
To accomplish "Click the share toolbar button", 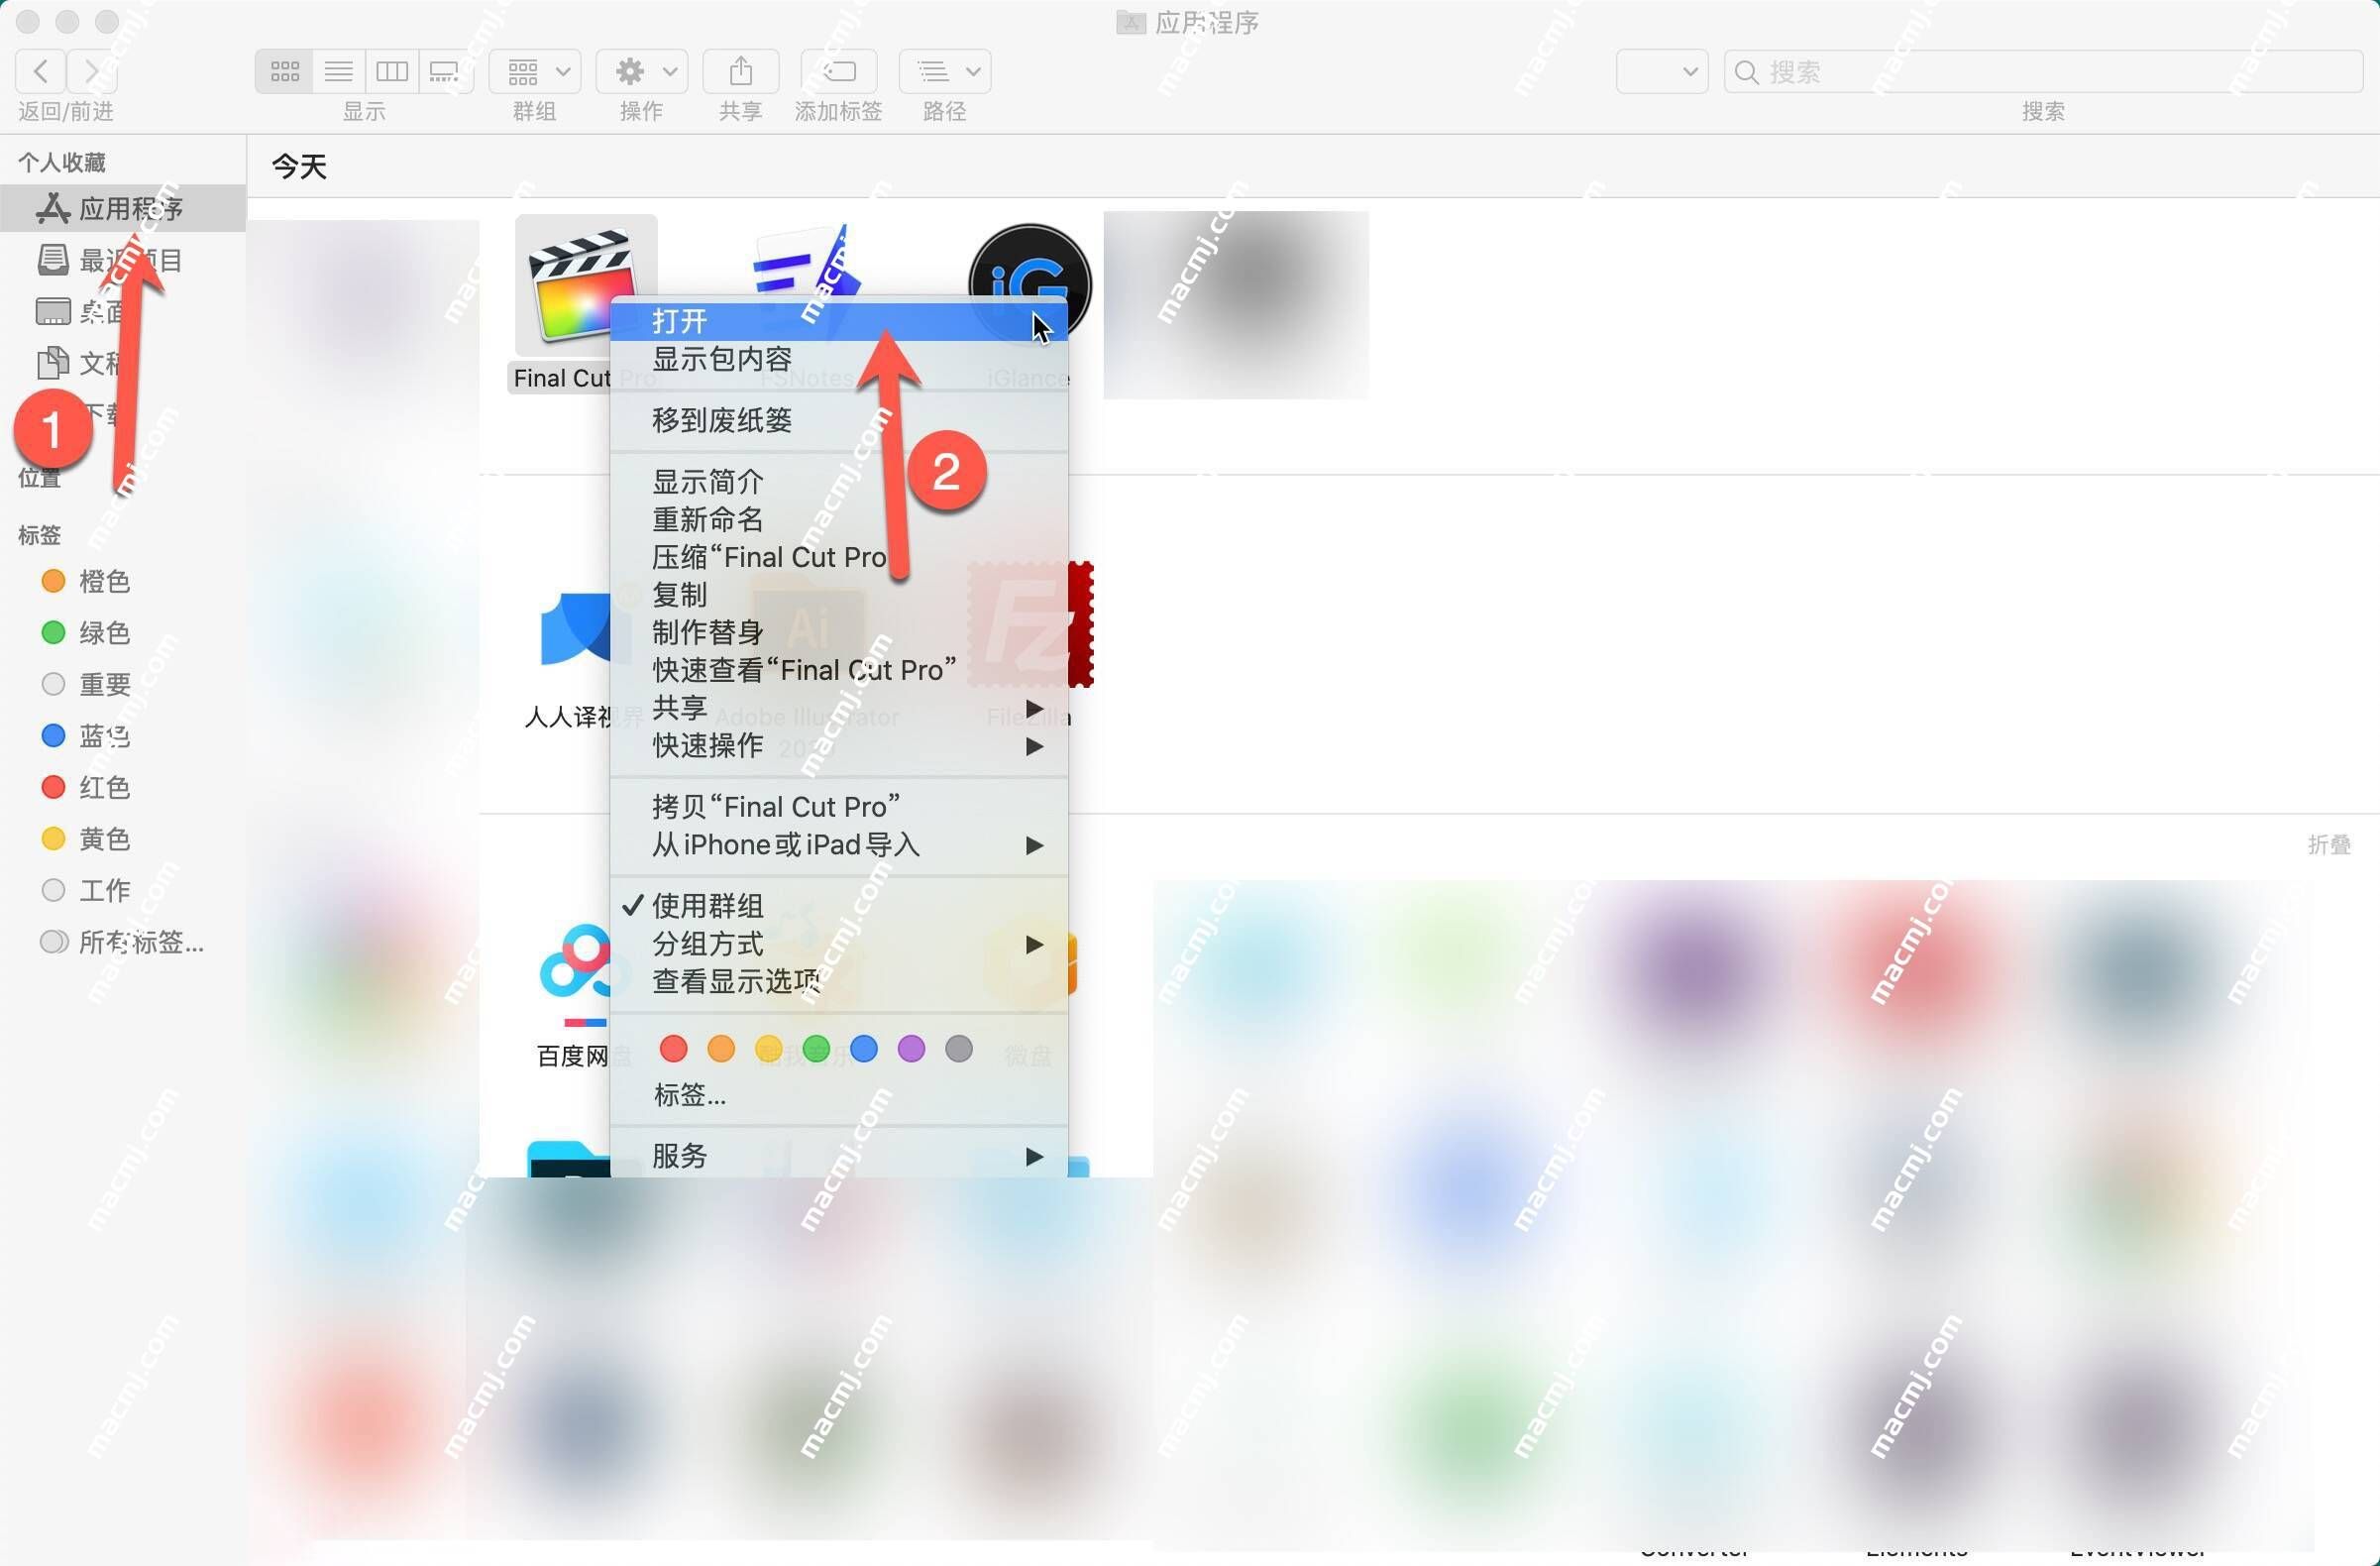I will [741, 71].
